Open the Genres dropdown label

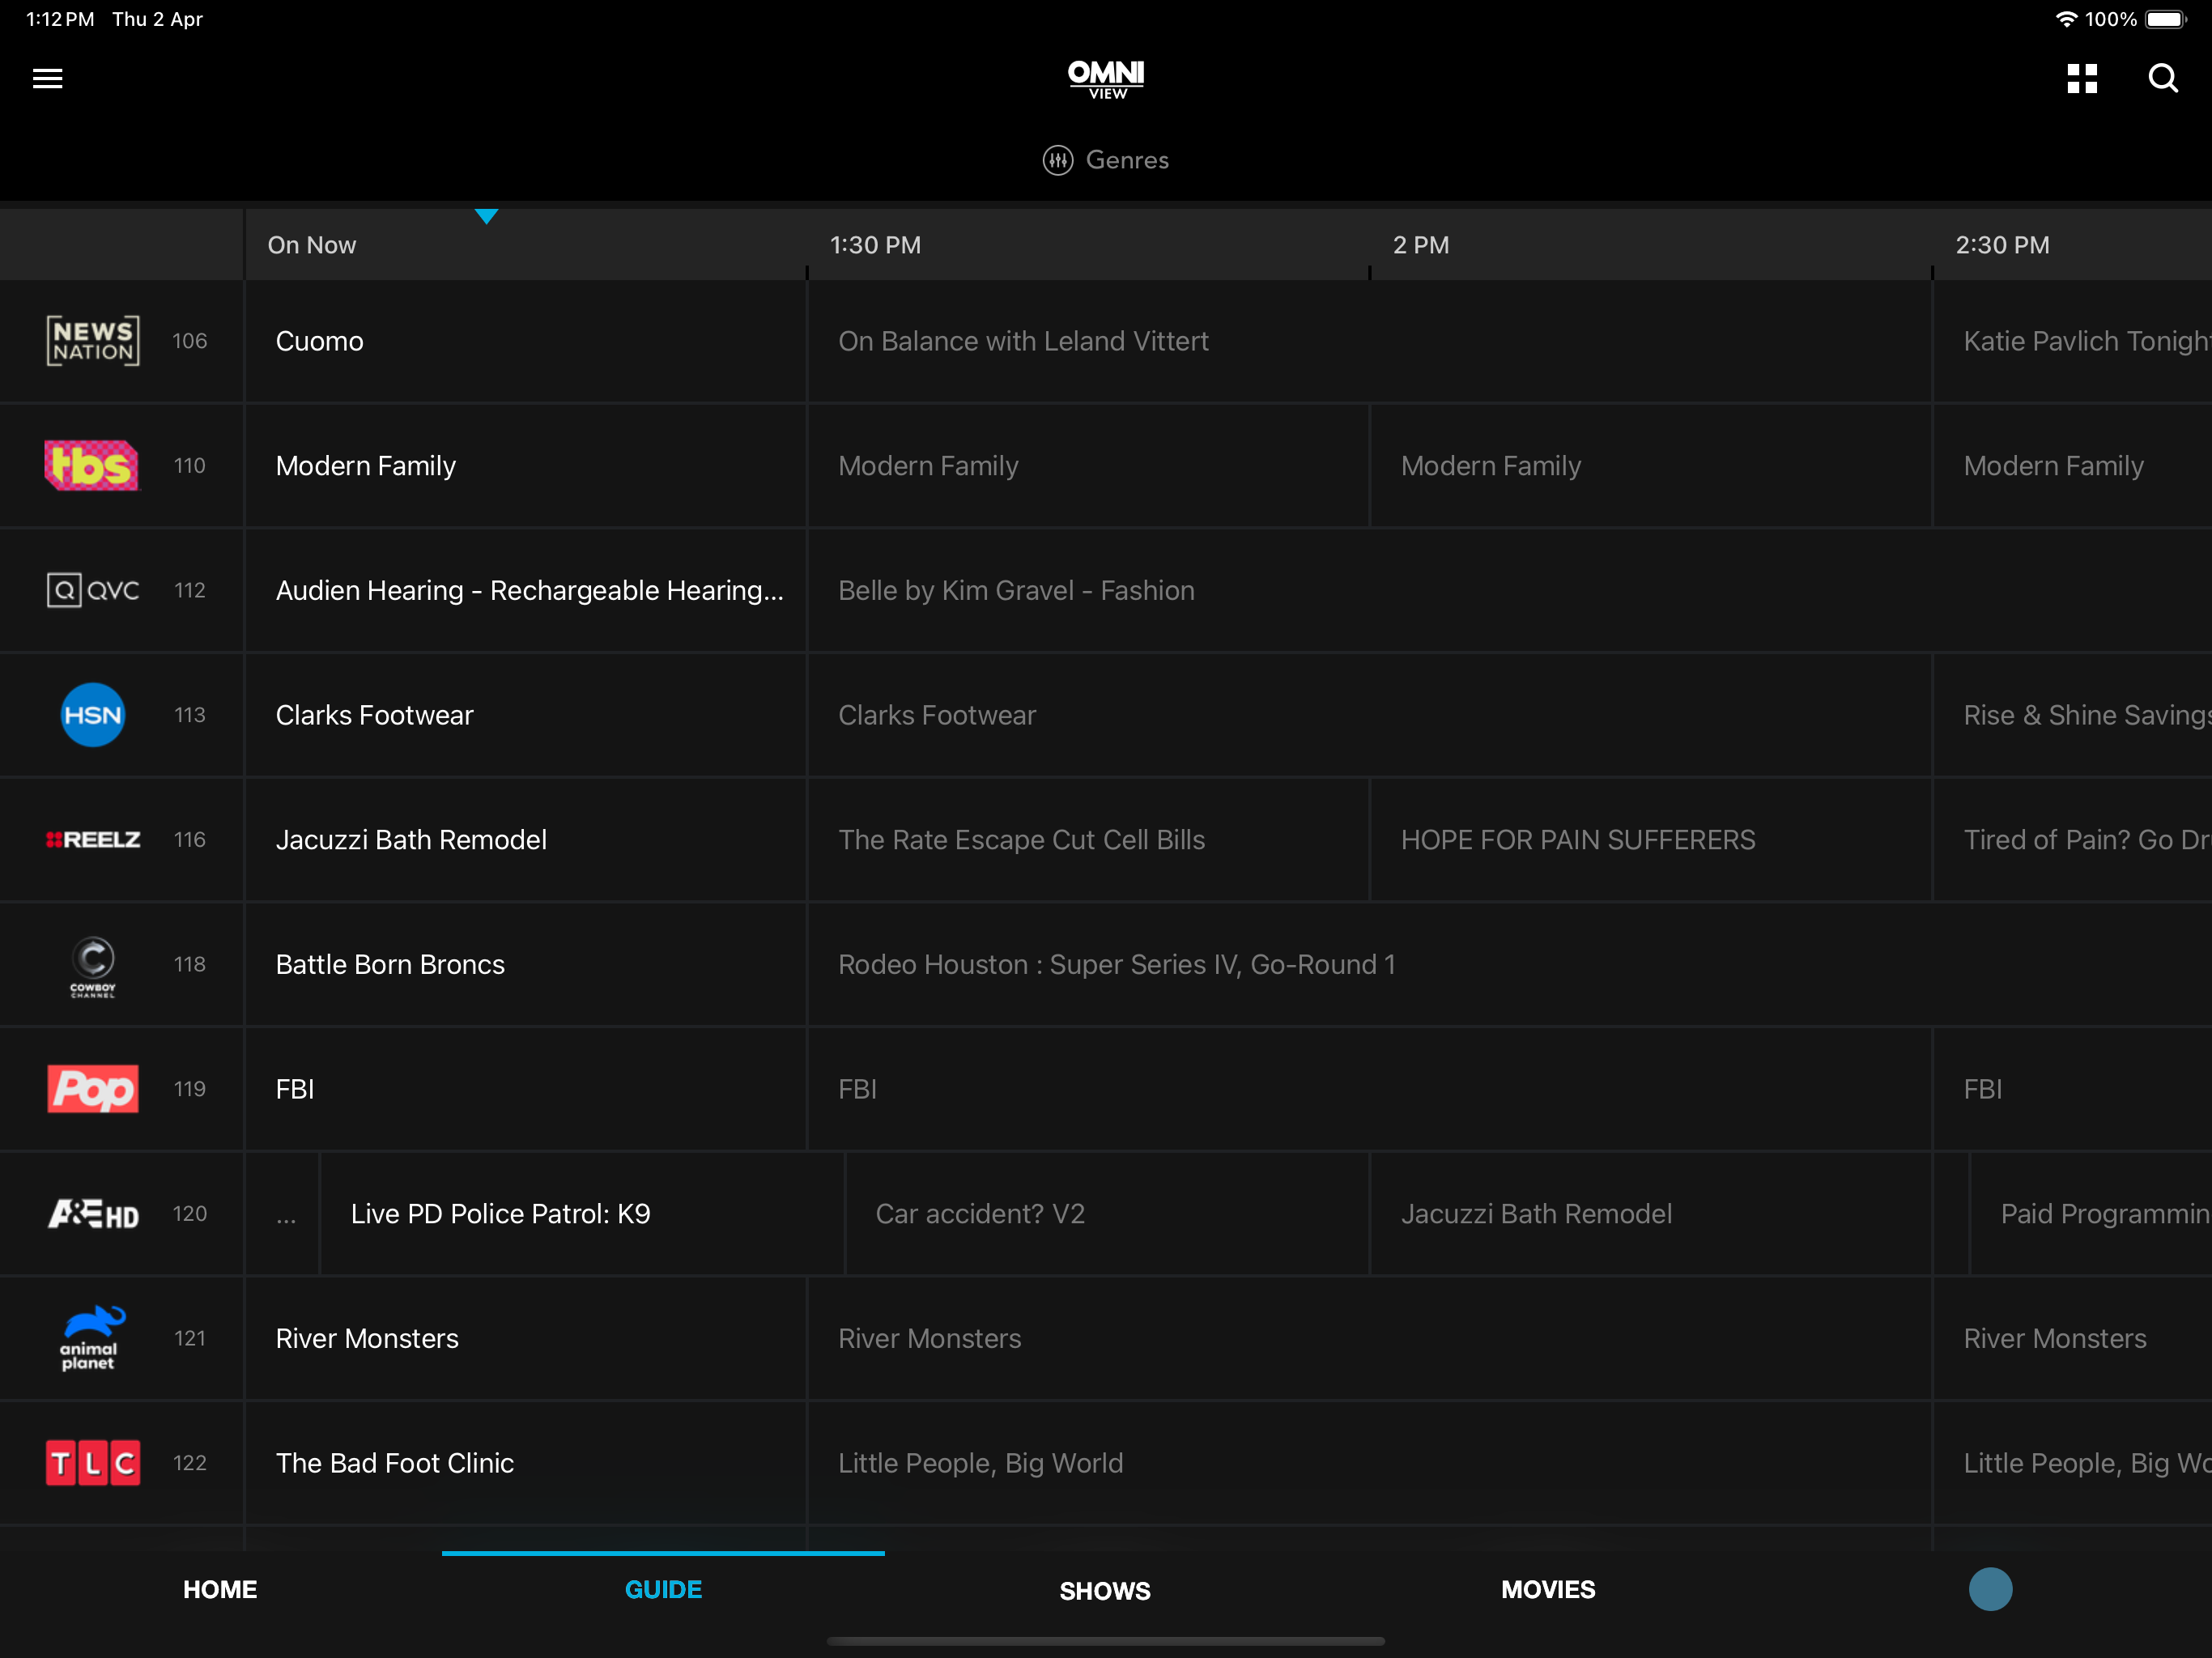1127,160
